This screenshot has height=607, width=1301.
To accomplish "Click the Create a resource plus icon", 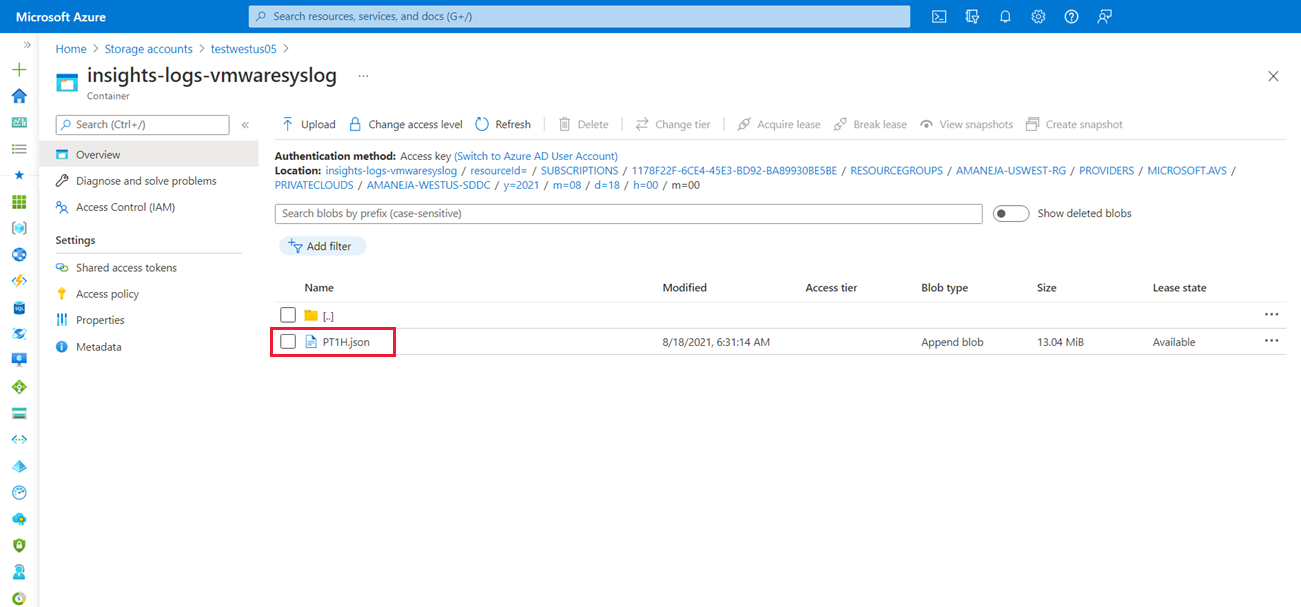I will (19, 70).
